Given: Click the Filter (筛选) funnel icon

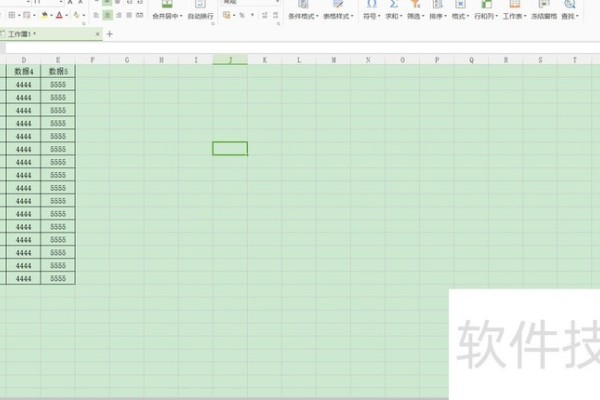Looking at the screenshot, I should pyautogui.click(x=415, y=4).
